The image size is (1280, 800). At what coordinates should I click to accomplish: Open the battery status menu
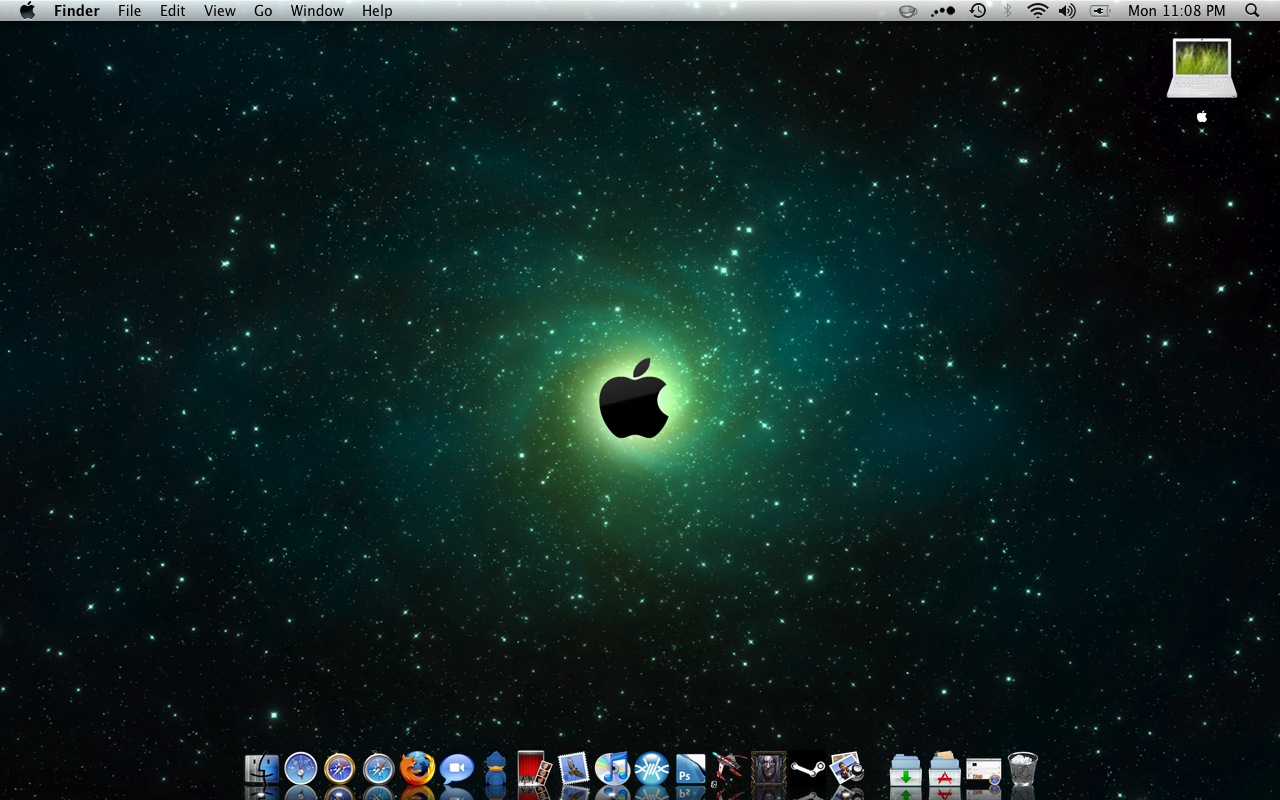click(1100, 11)
